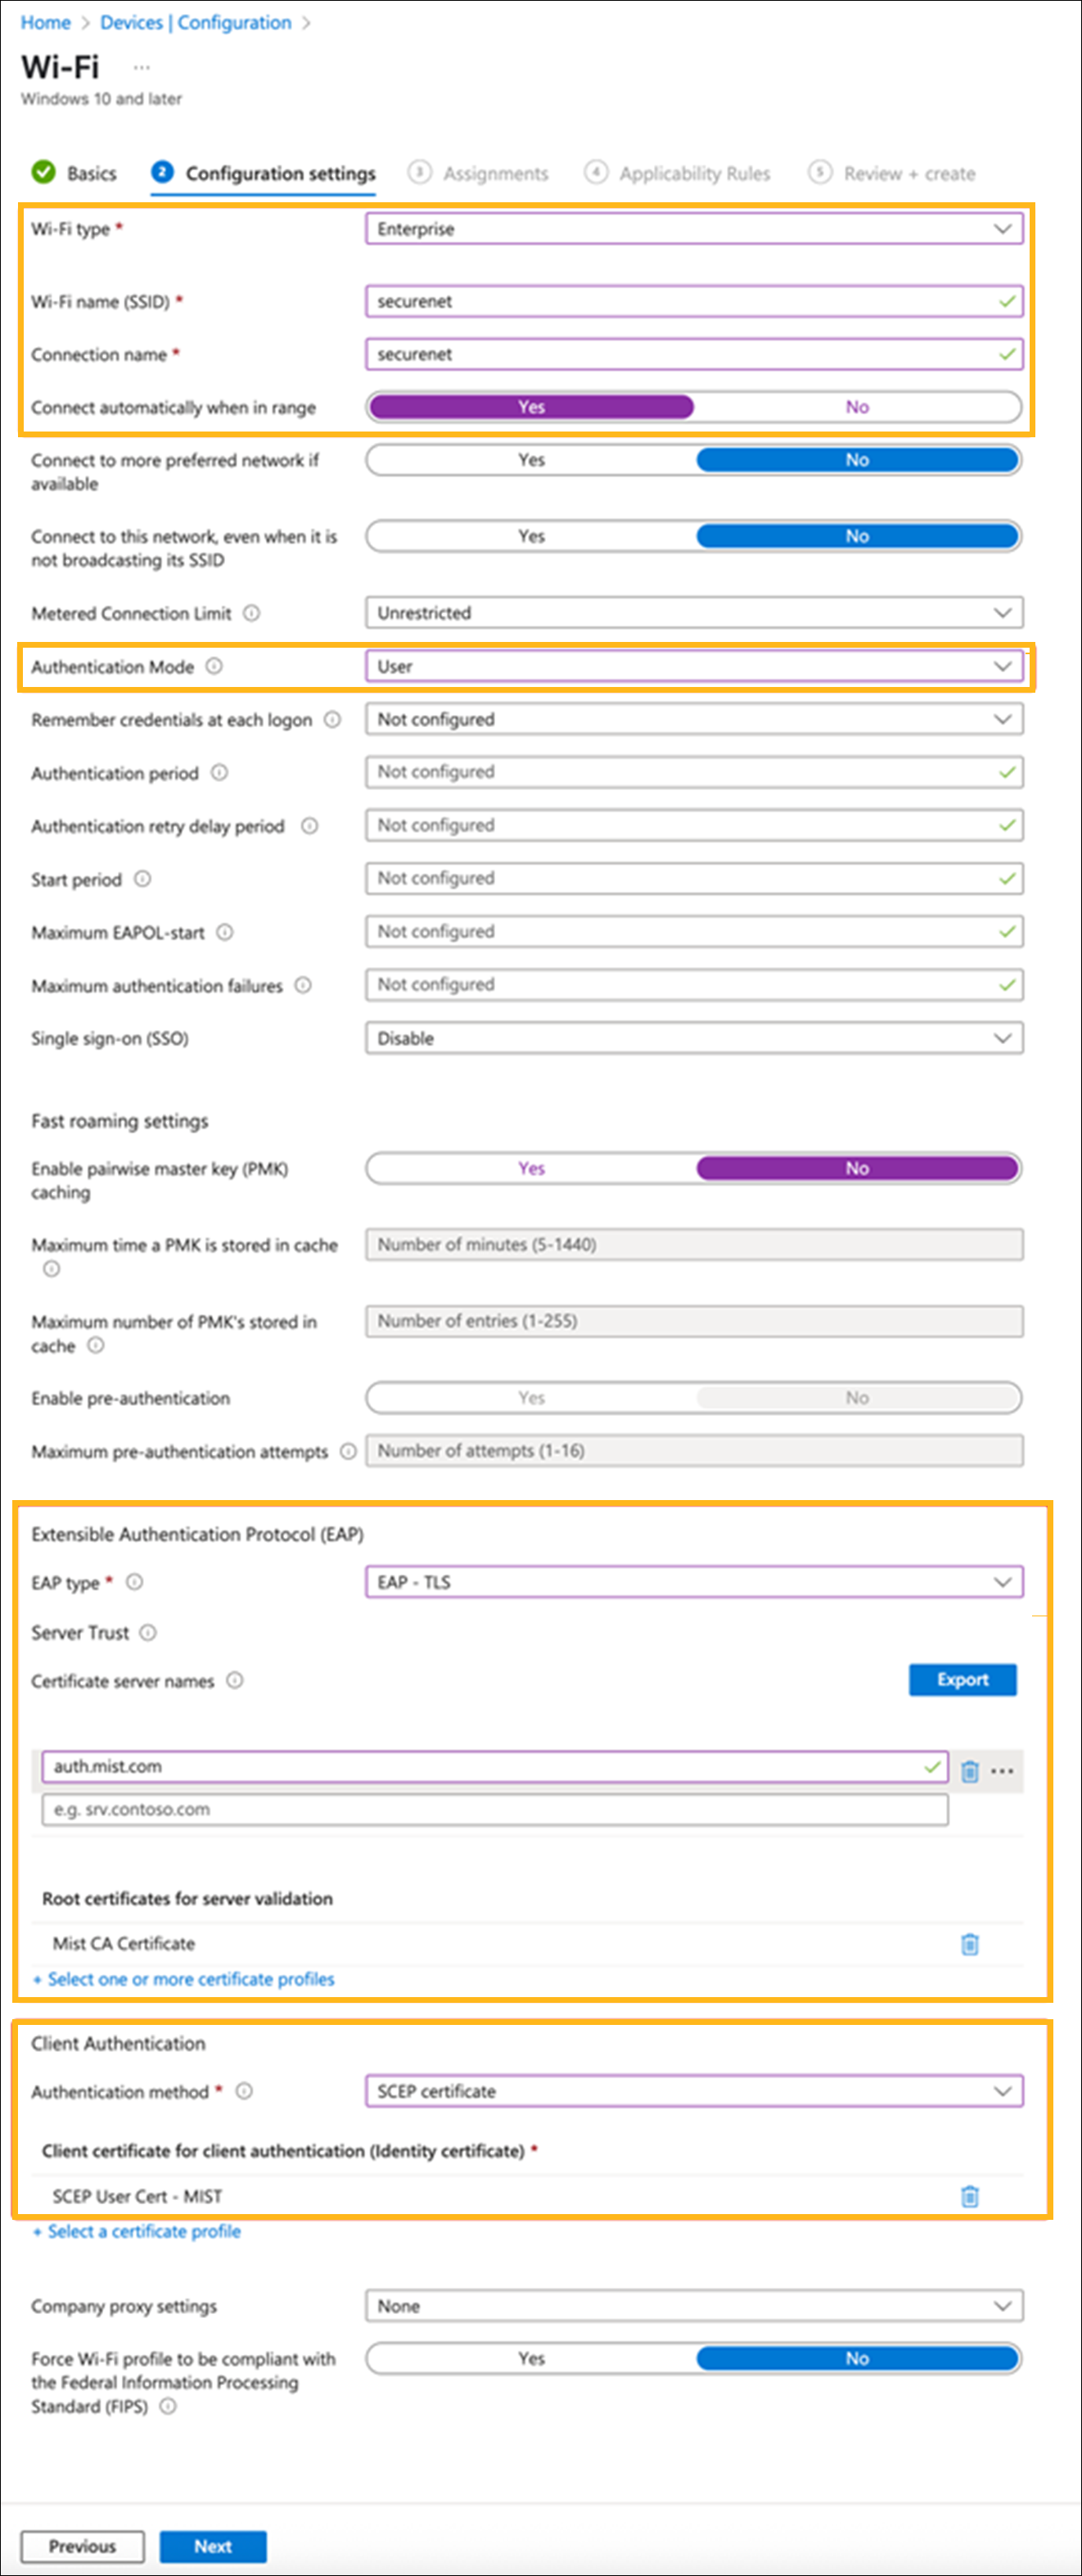Open more options for auth.mist.com row
This screenshot has width=1082, height=2576.
1002,1770
